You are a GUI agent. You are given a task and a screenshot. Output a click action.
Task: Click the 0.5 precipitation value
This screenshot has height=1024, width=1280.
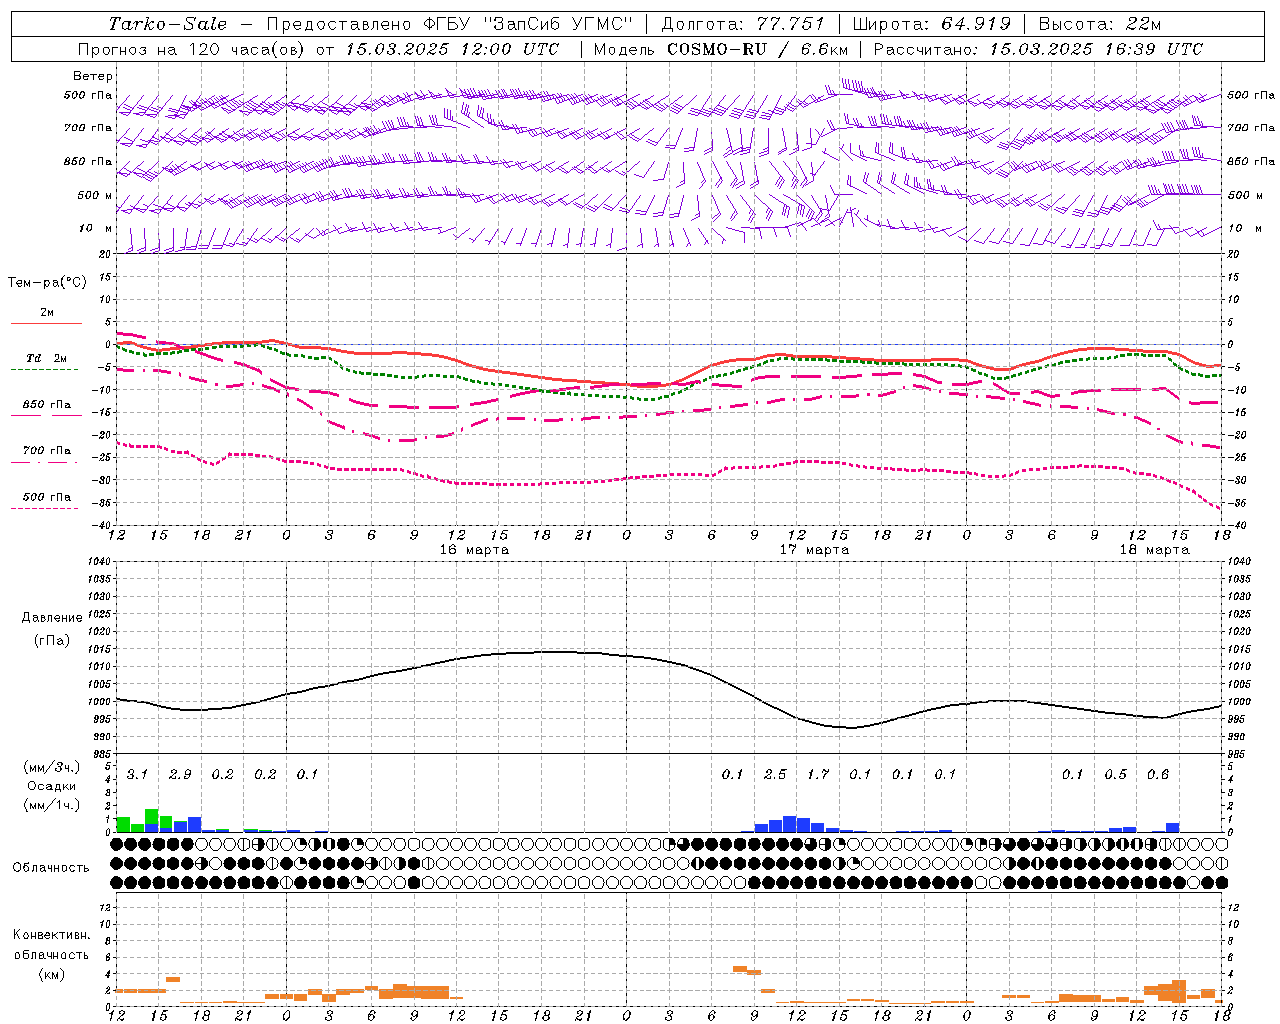pos(1115,775)
